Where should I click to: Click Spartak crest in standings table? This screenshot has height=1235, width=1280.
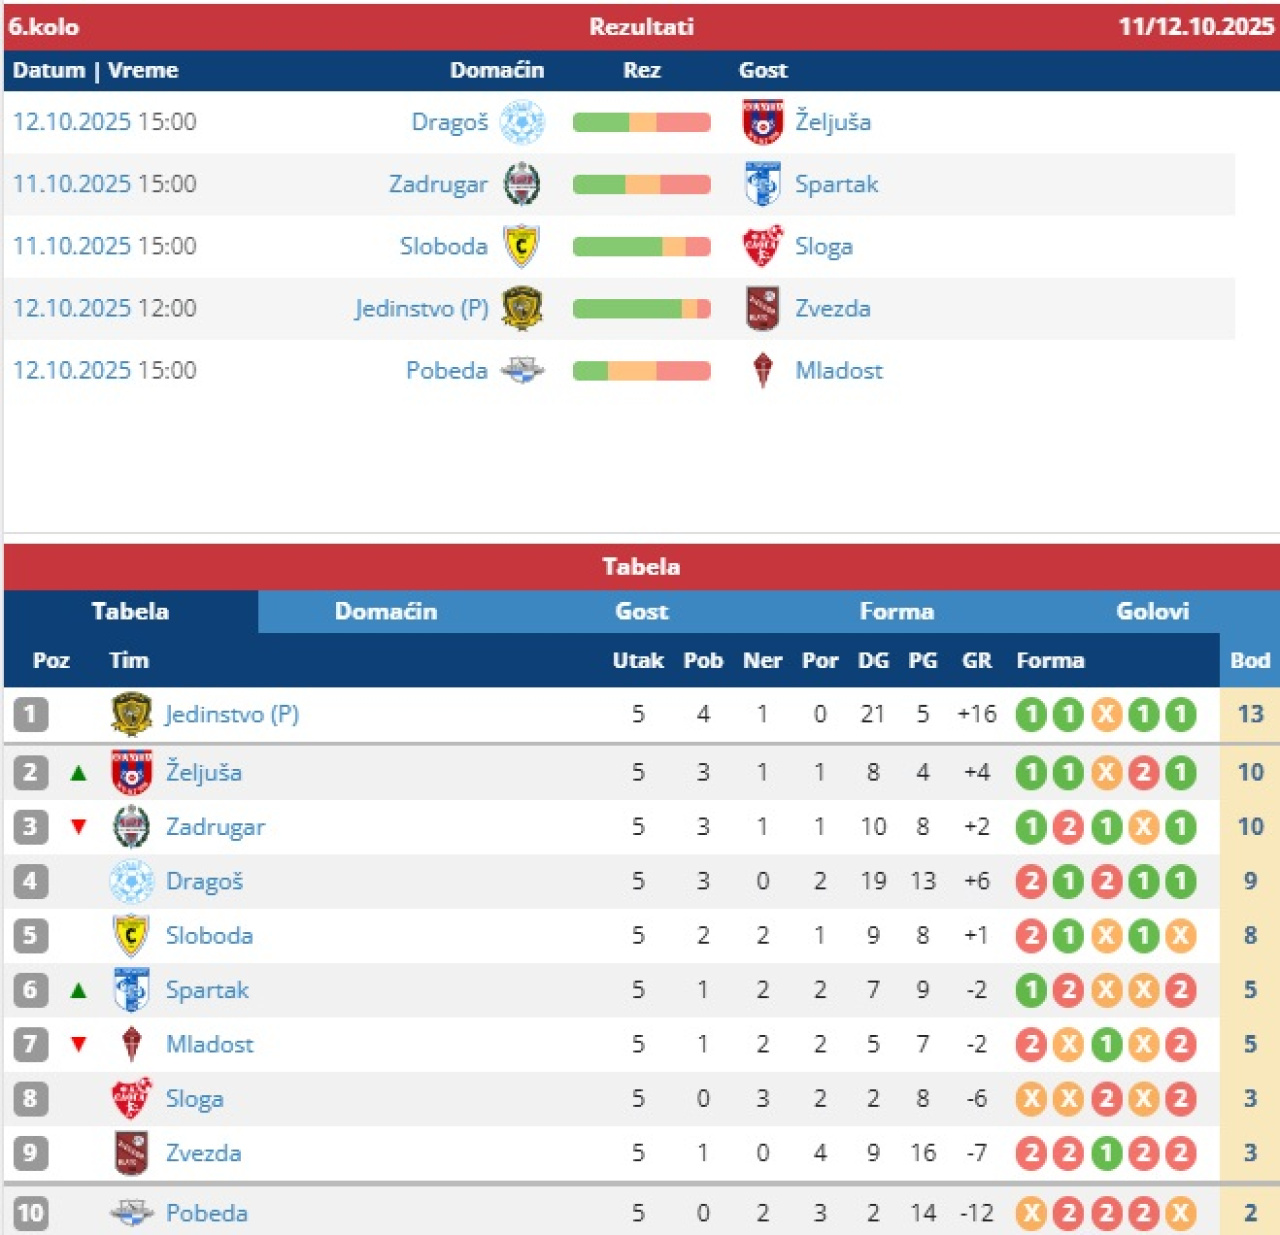tap(131, 990)
